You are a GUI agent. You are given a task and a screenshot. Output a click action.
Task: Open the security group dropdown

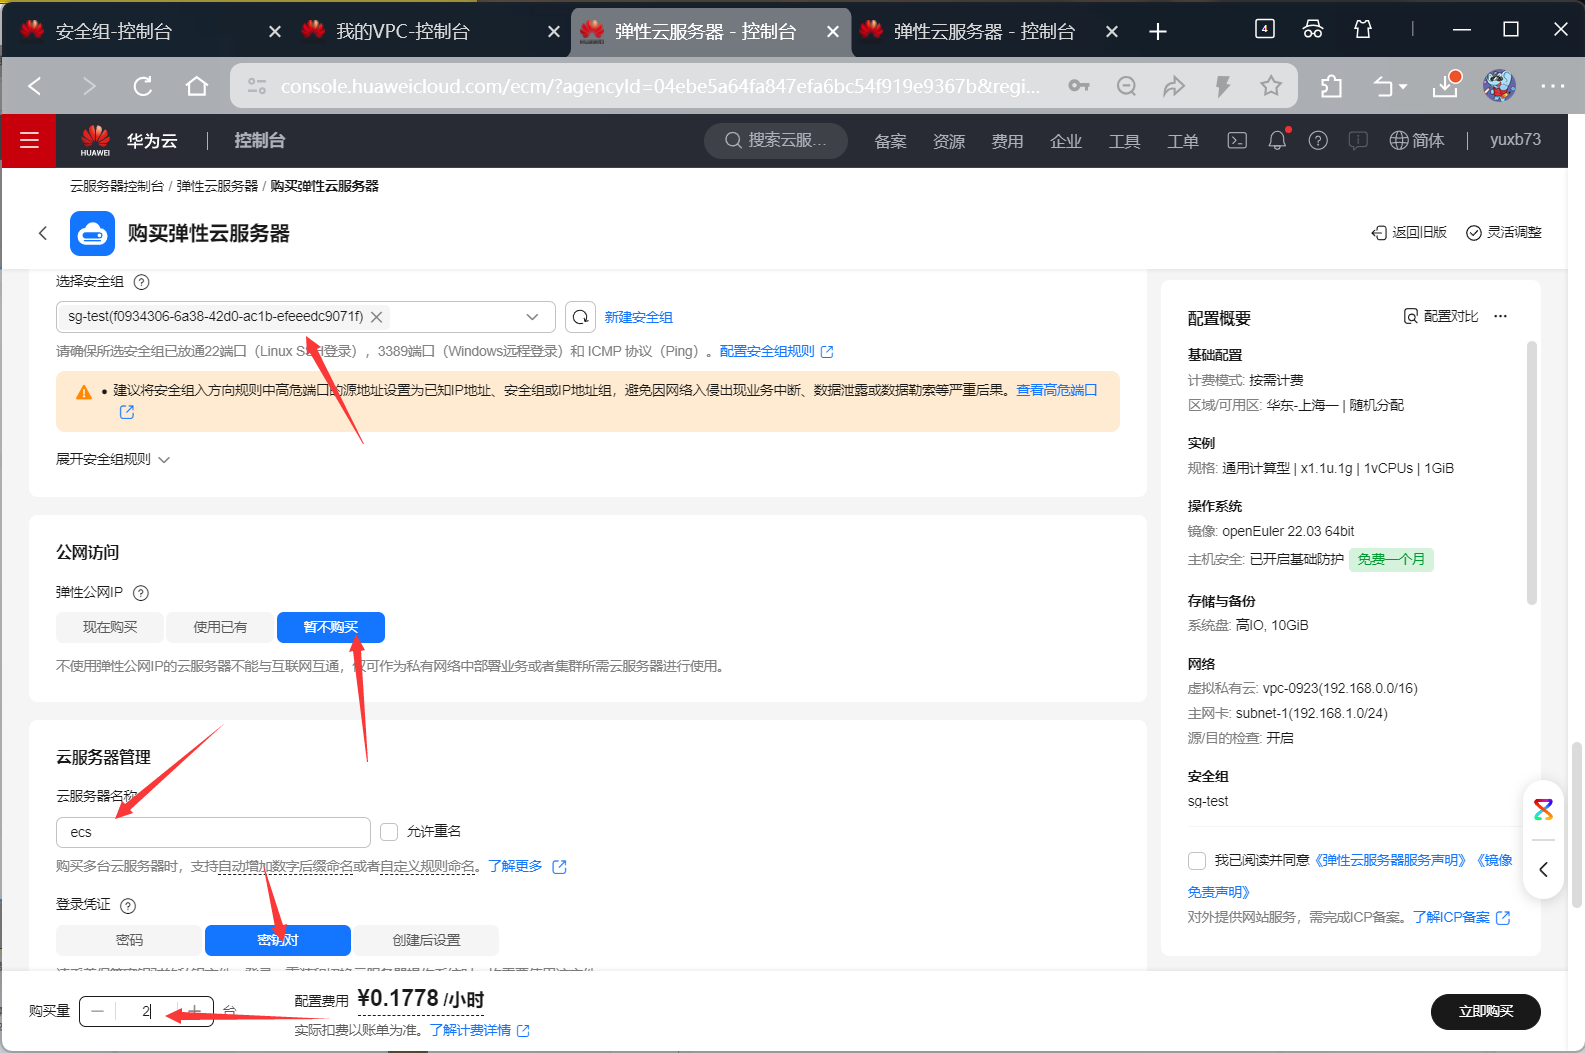coord(532,317)
